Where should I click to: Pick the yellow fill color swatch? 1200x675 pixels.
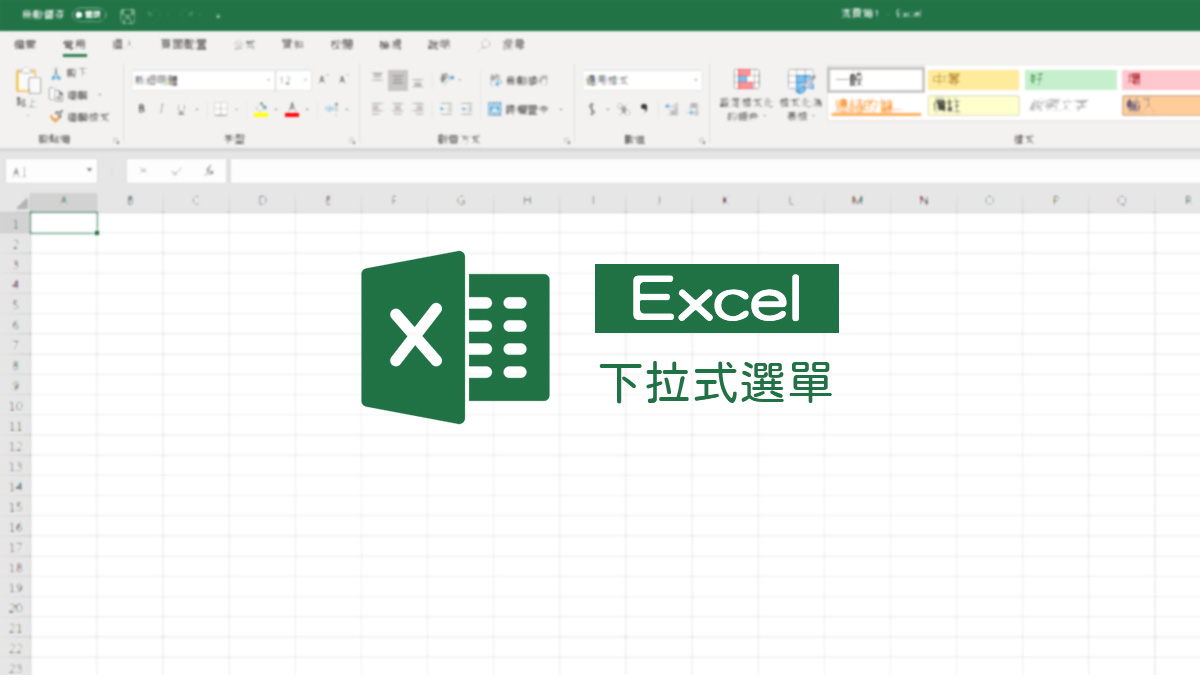(x=261, y=114)
